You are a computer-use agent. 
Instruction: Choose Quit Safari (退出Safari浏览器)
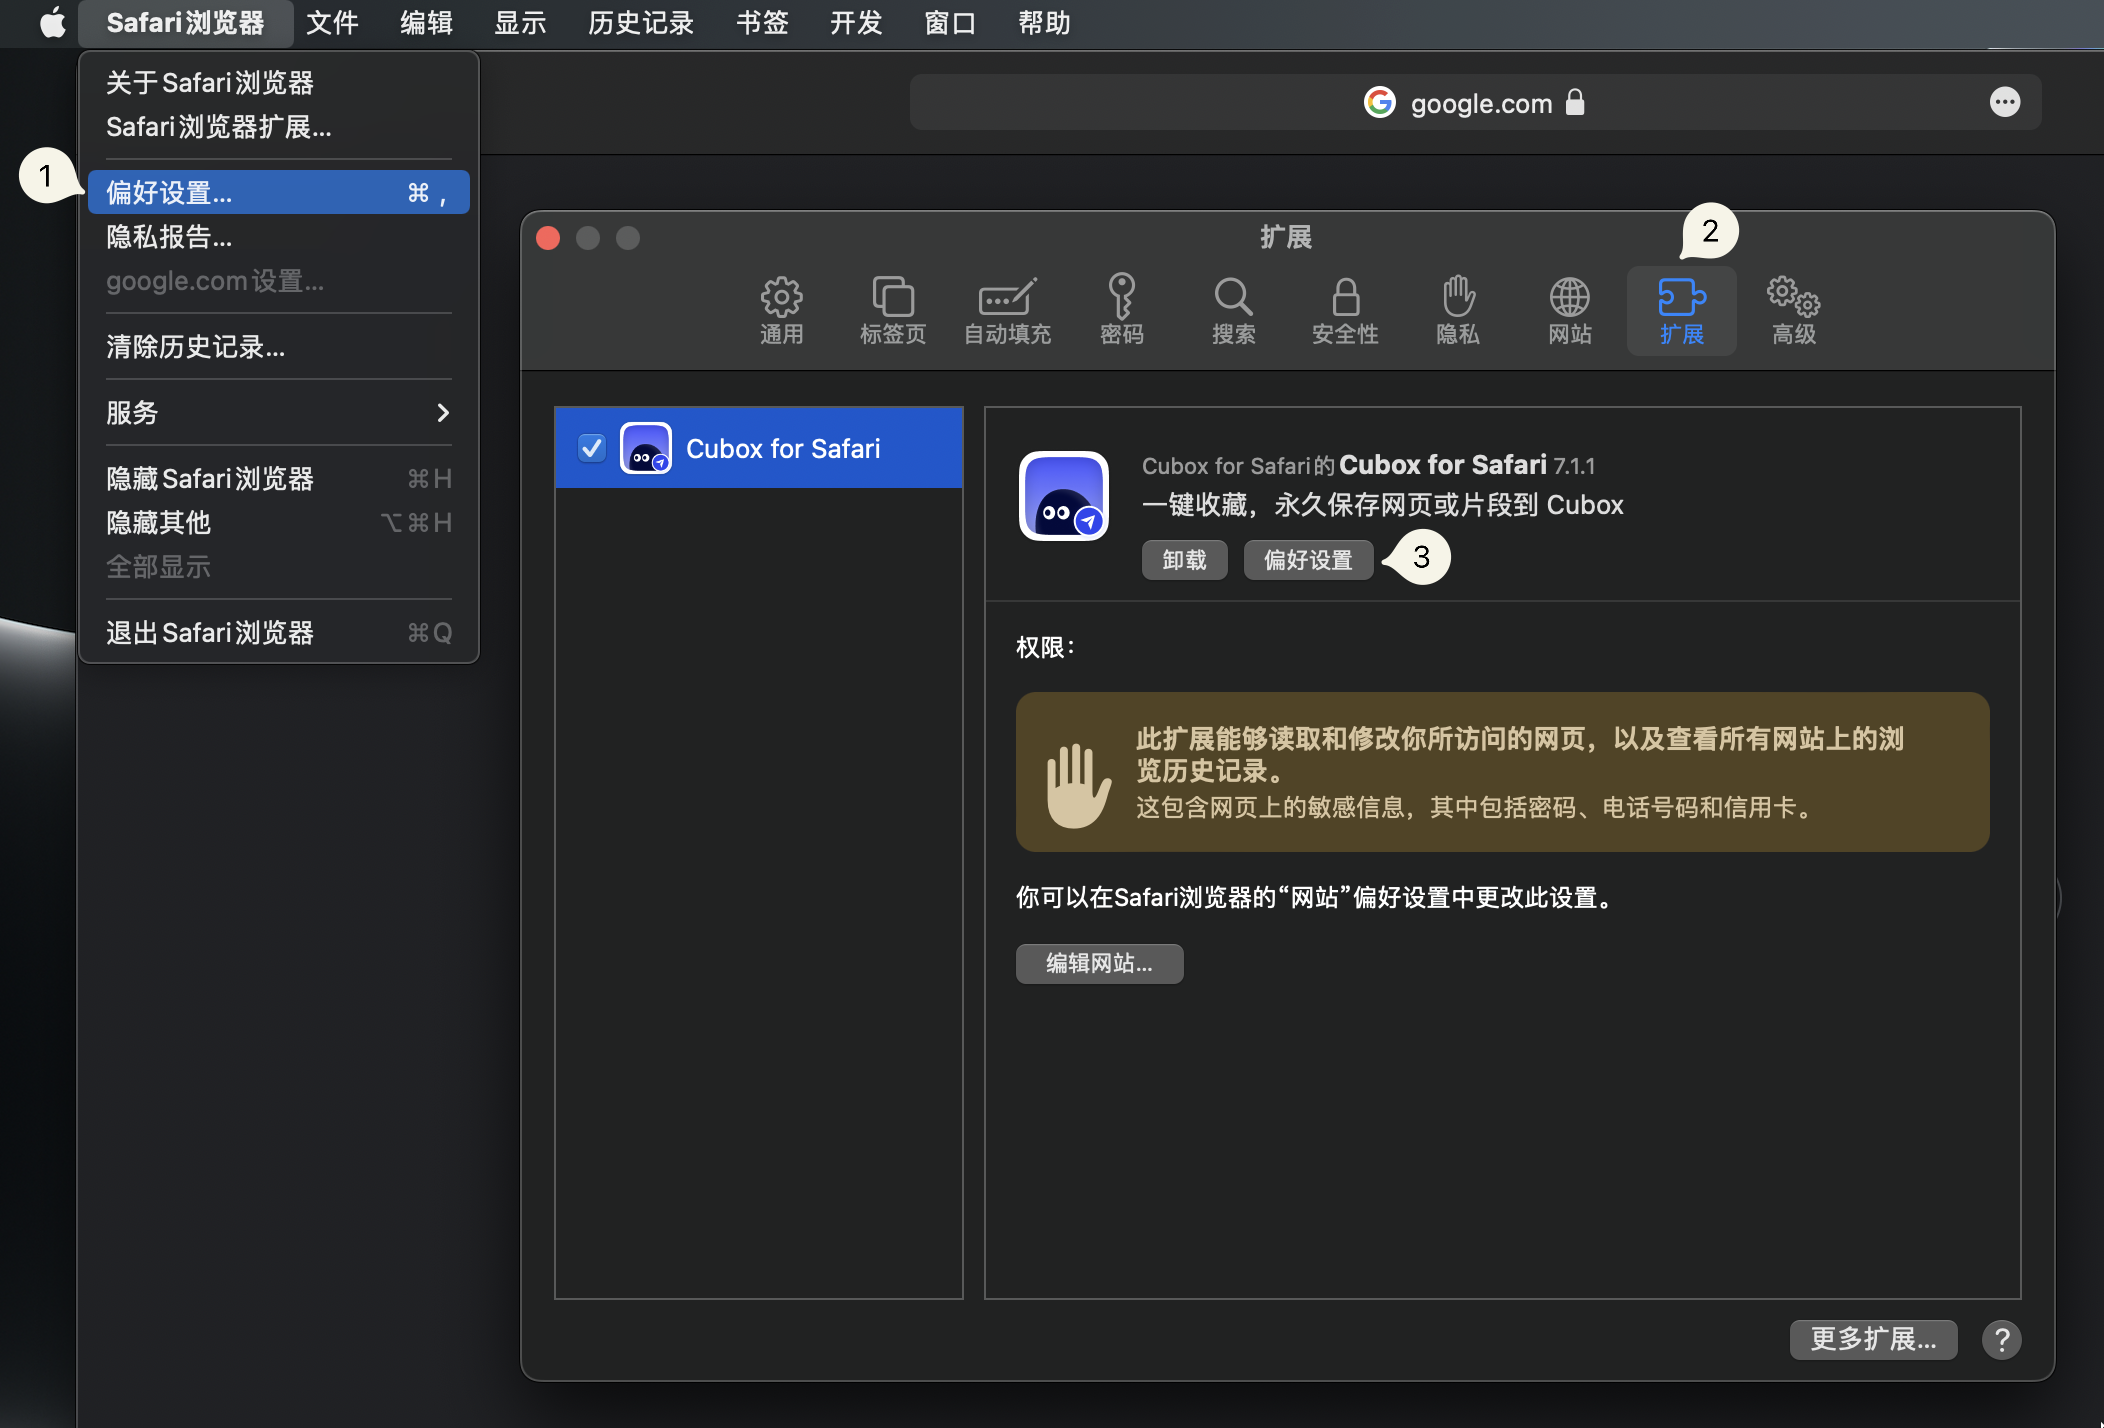point(279,633)
